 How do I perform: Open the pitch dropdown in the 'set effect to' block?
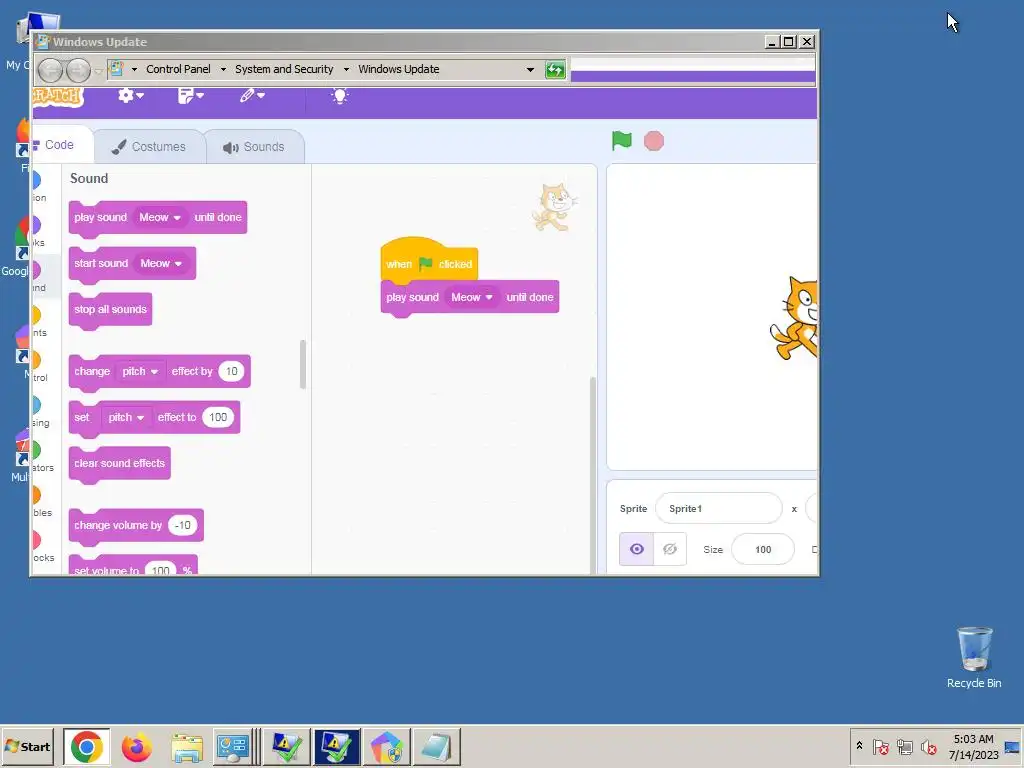tap(126, 417)
